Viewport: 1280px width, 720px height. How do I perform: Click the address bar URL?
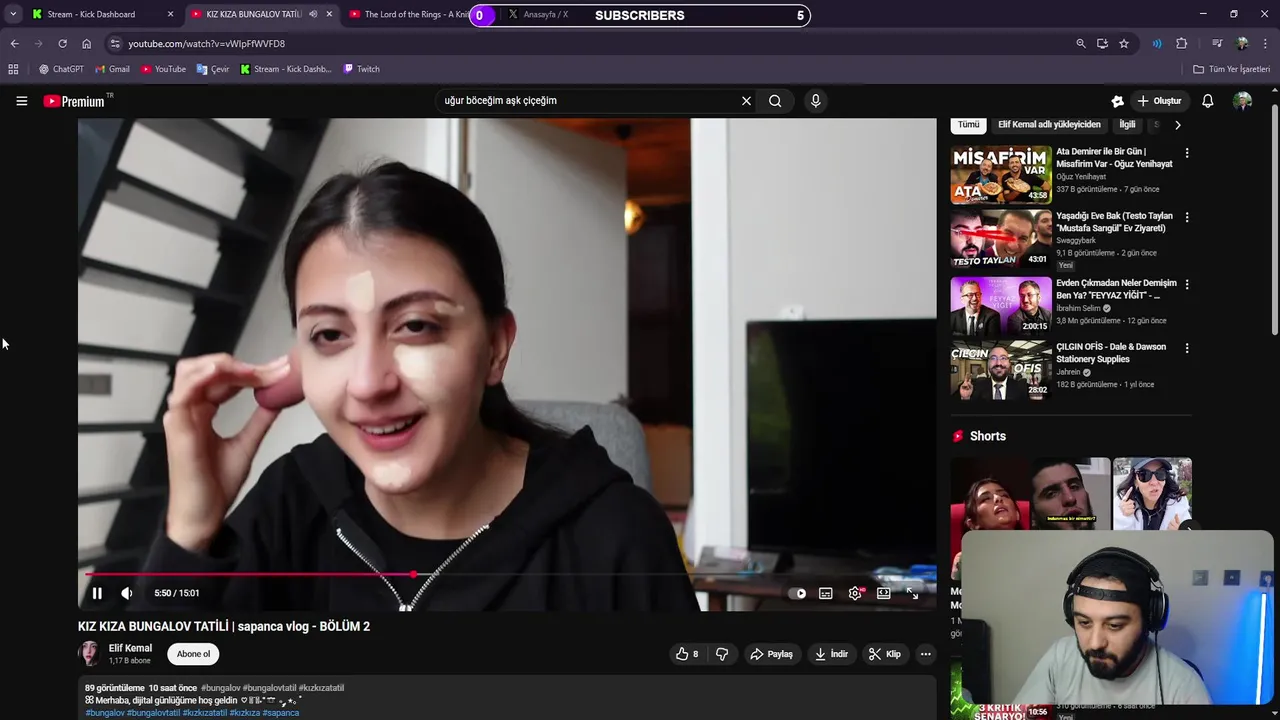pyautogui.click(x=207, y=44)
